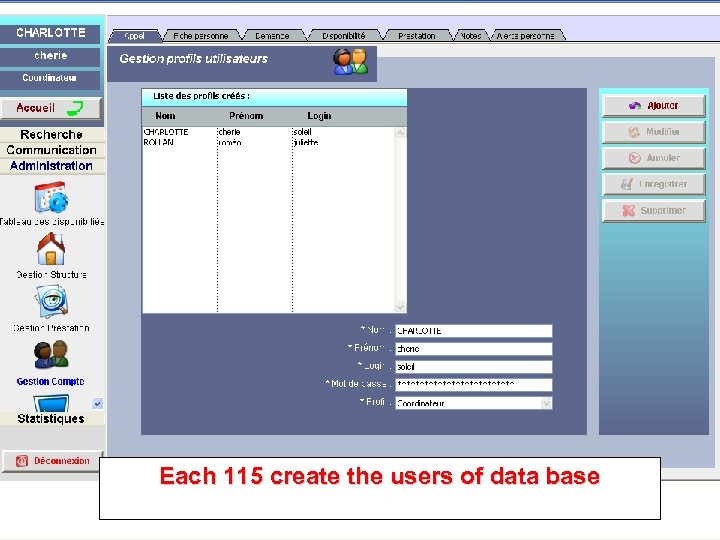Click the list scrollbar down arrow
Image resolution: width=720 pixels, height=540 pixels.
pos(400,306)
